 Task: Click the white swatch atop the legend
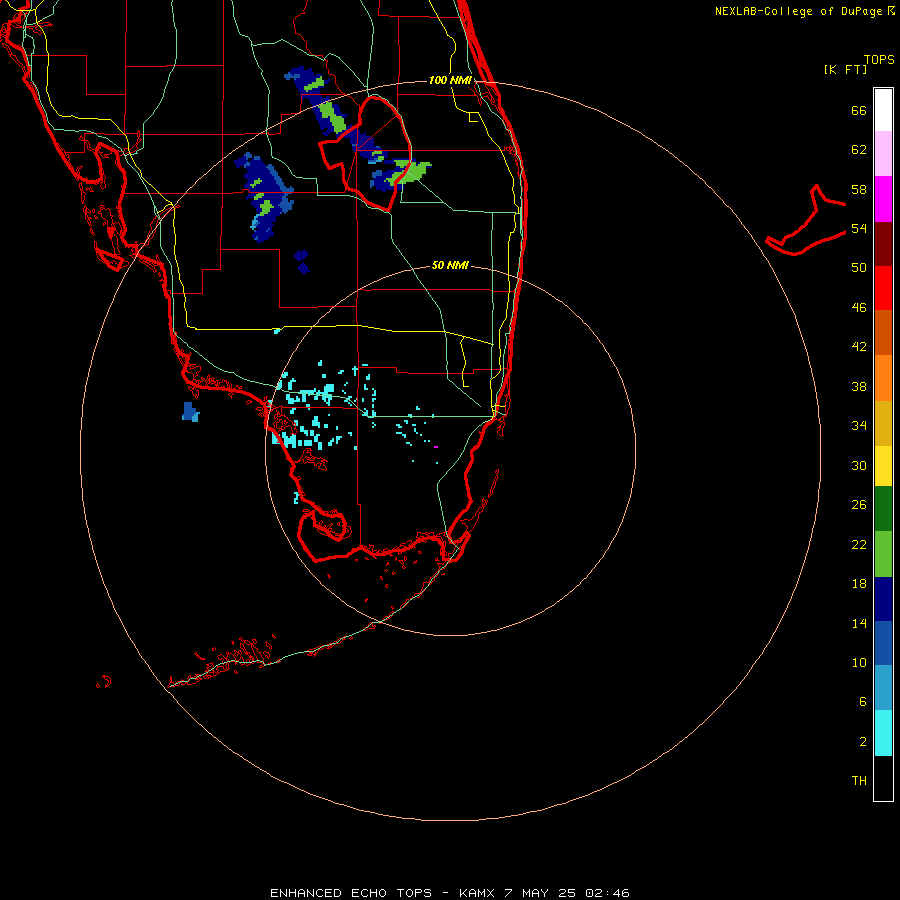883,110
